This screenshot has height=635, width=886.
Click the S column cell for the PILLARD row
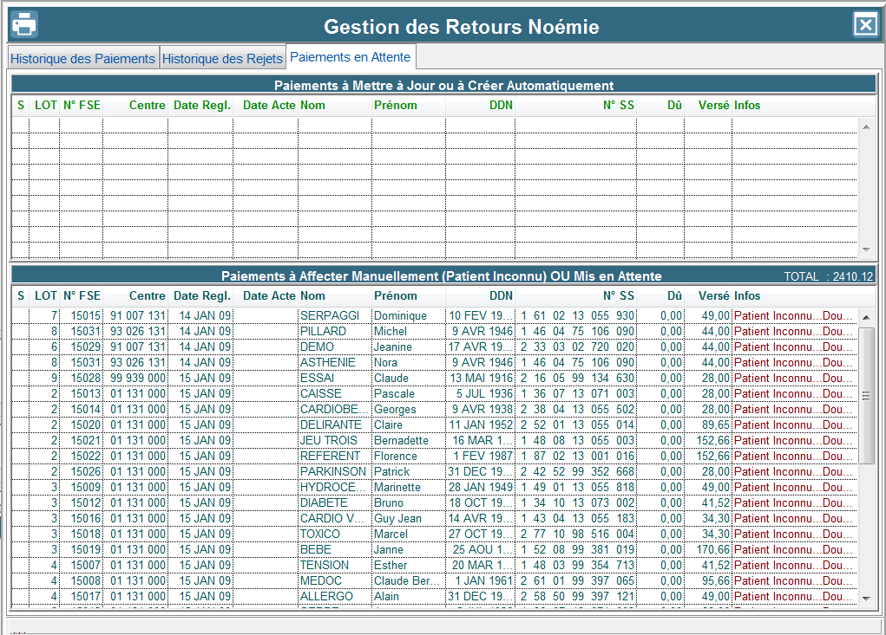(x=21, y=331)
